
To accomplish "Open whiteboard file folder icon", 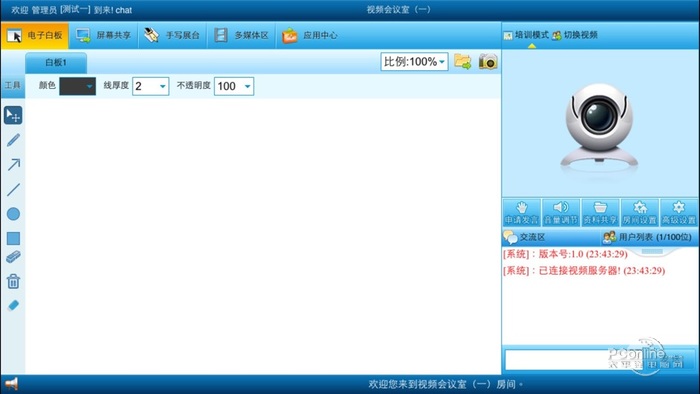I will (x=462, y=62).
